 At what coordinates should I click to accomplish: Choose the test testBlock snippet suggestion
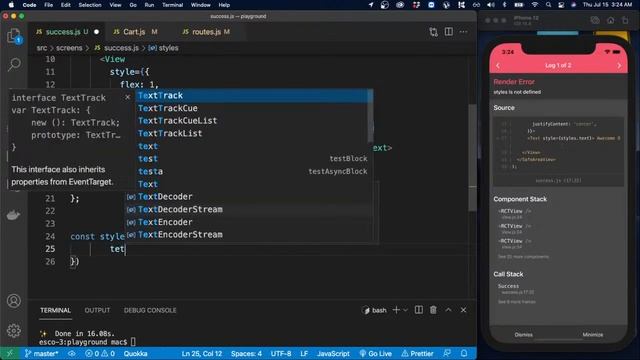(251, 159)
